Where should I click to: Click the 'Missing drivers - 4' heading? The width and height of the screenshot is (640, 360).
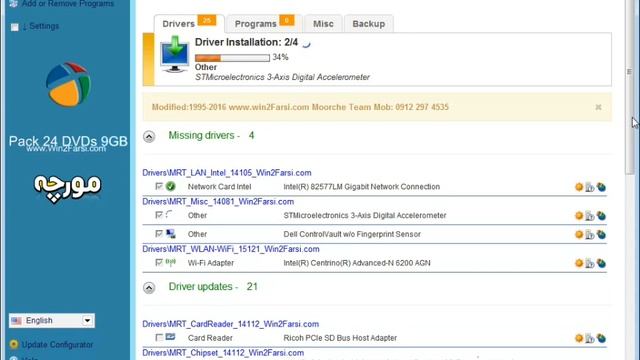[211, 136]
